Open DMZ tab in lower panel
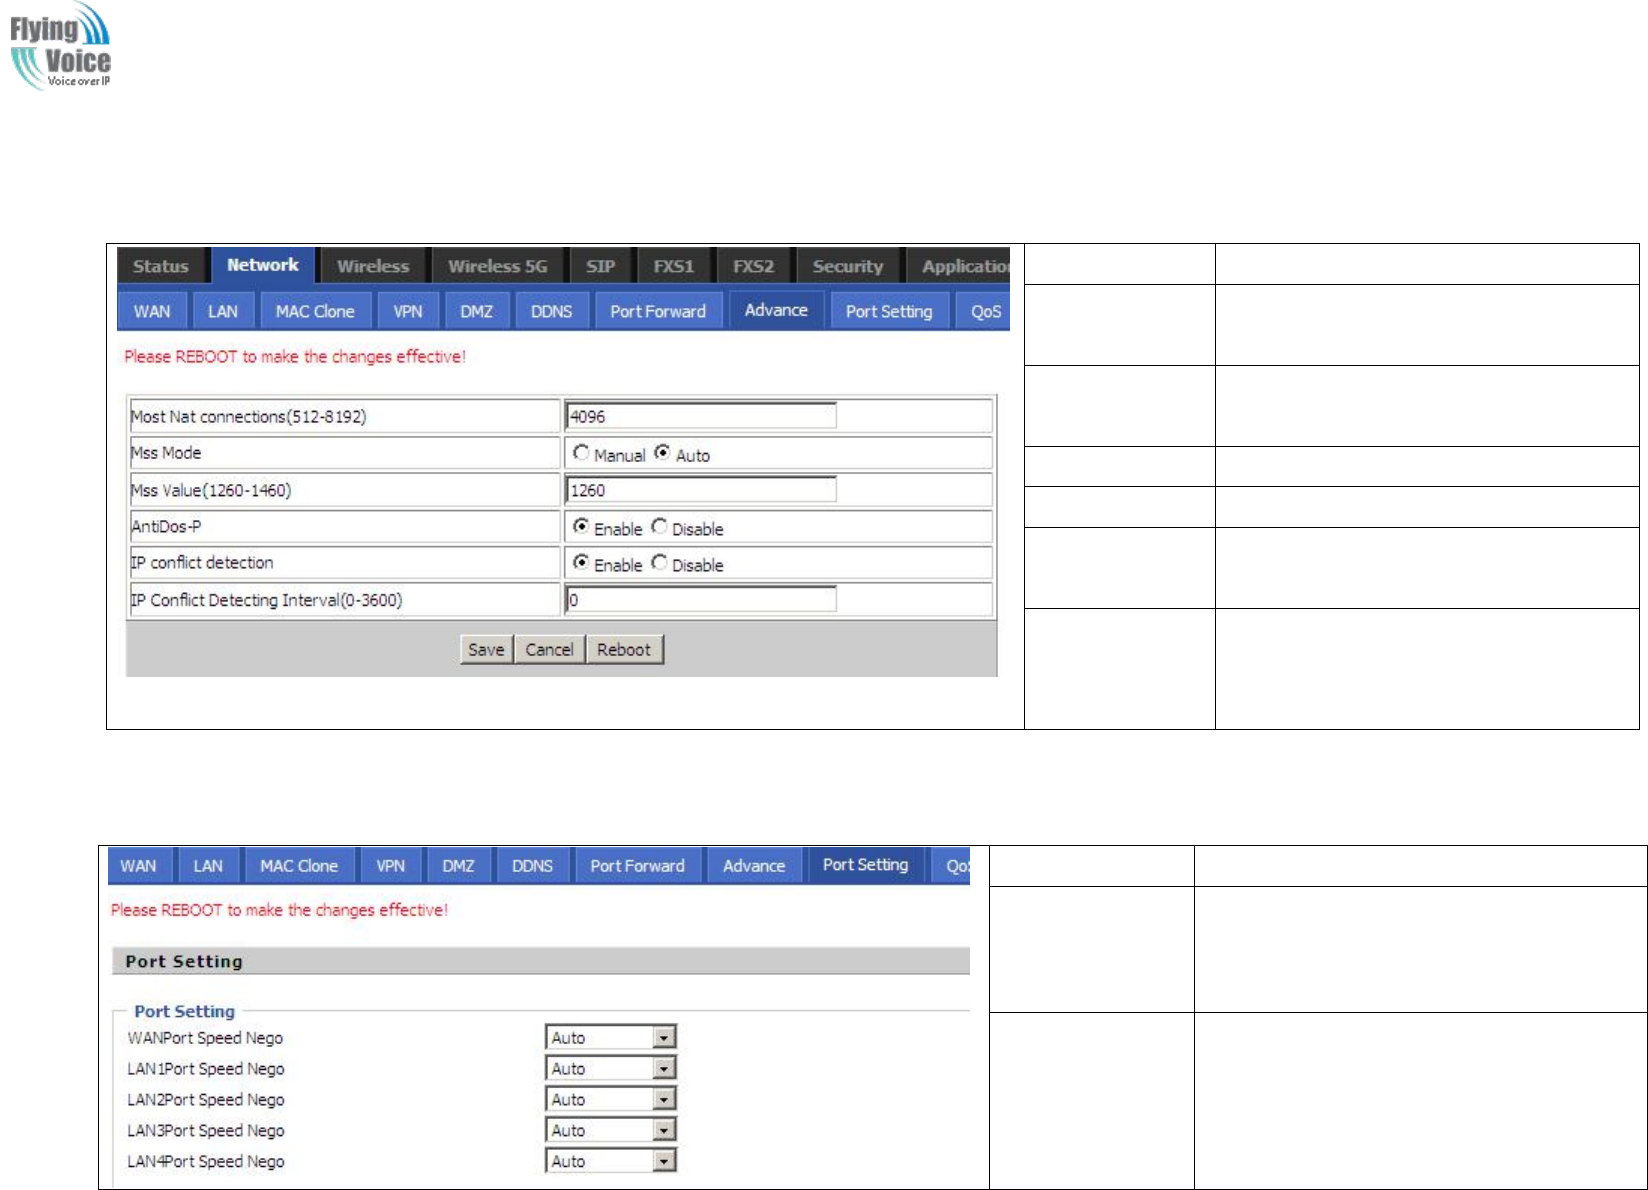 pyautogui.click(x=458, y=866)
